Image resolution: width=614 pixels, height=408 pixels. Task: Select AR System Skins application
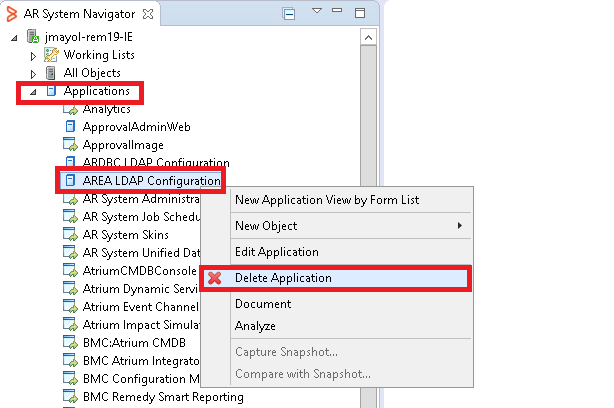(x=126, y=235)
